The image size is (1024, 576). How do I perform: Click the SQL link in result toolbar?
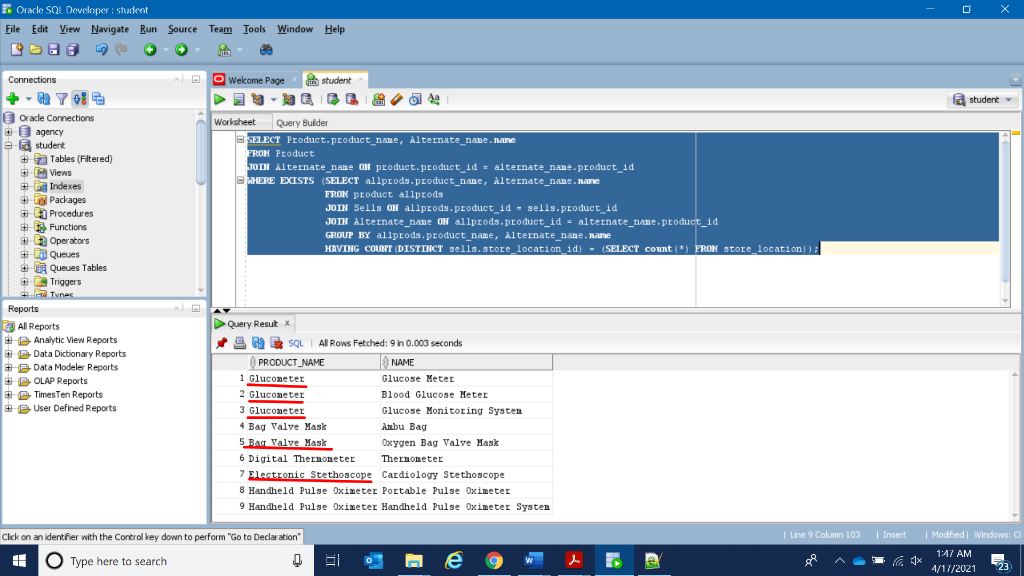[x=296, y=343]
